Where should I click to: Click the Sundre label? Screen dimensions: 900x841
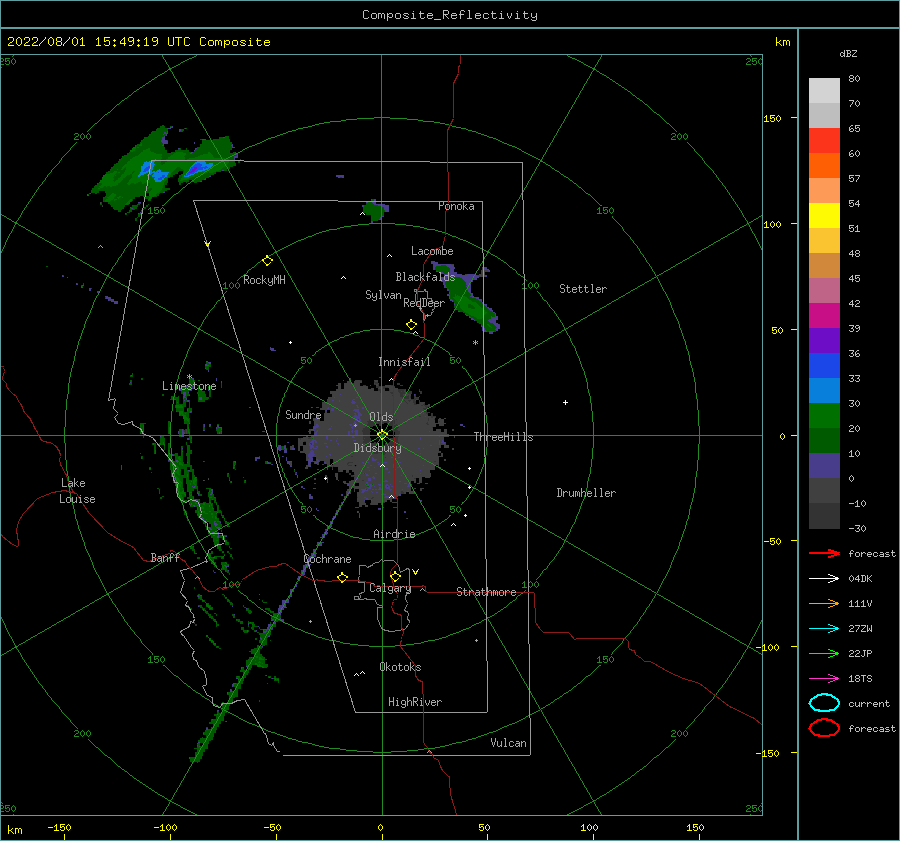[303, 415]
